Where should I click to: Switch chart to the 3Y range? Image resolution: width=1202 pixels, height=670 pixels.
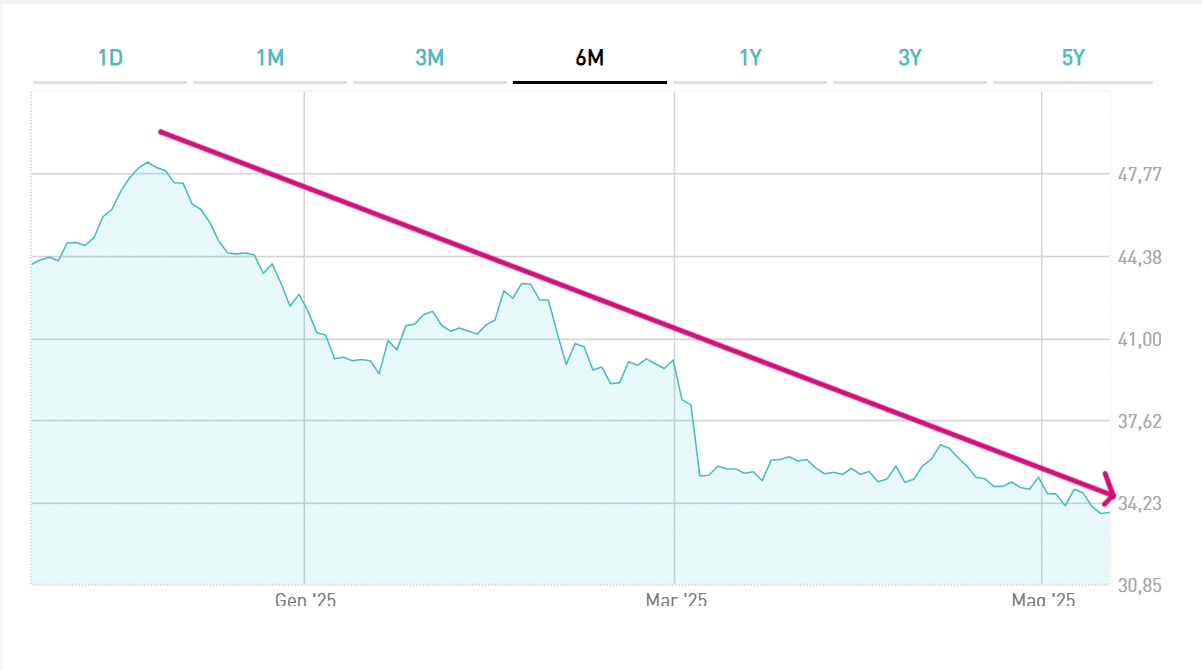910,58
